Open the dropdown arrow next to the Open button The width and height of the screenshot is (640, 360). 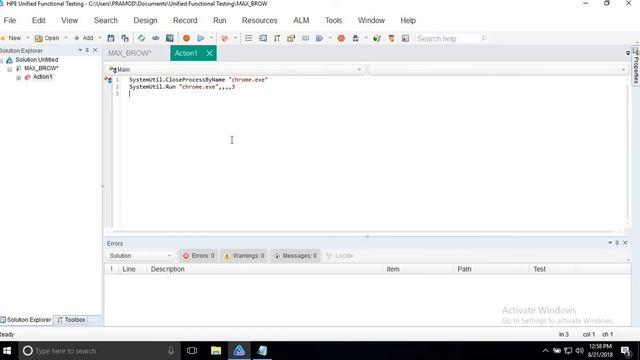66,38
